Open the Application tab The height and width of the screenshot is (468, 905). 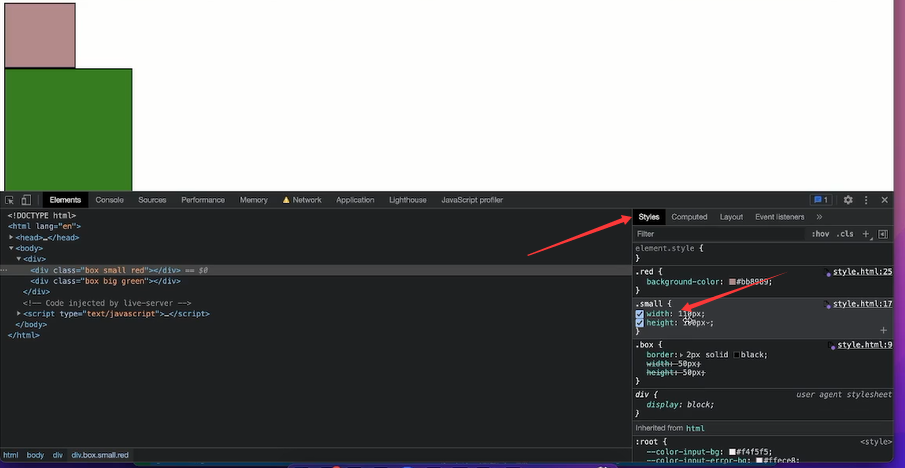click(355, 200)
